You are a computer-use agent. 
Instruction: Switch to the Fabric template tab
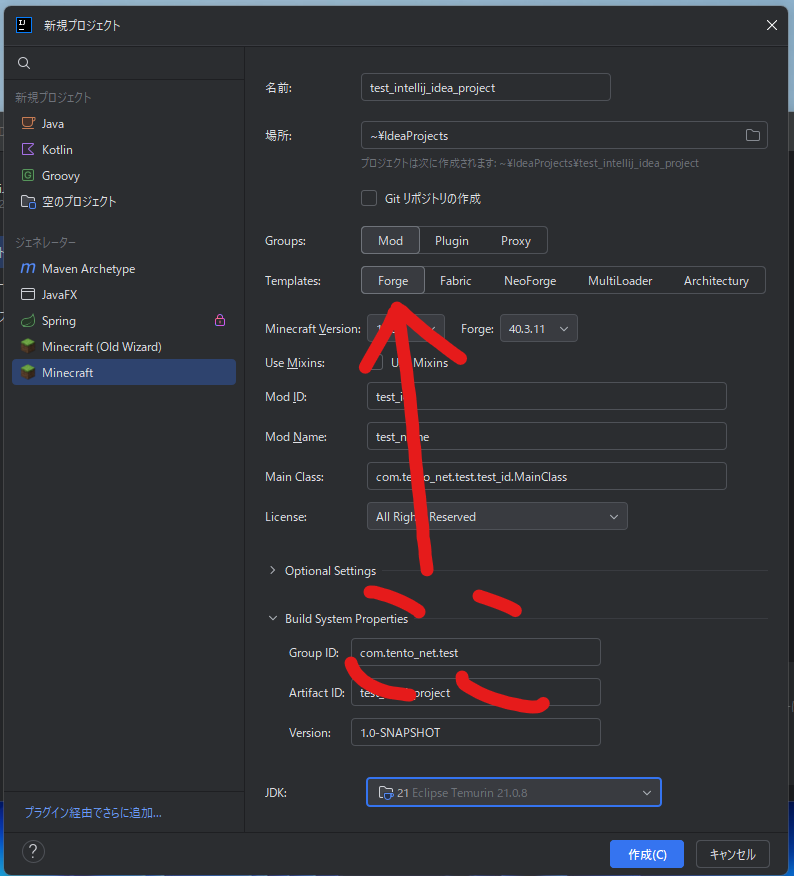455,281
